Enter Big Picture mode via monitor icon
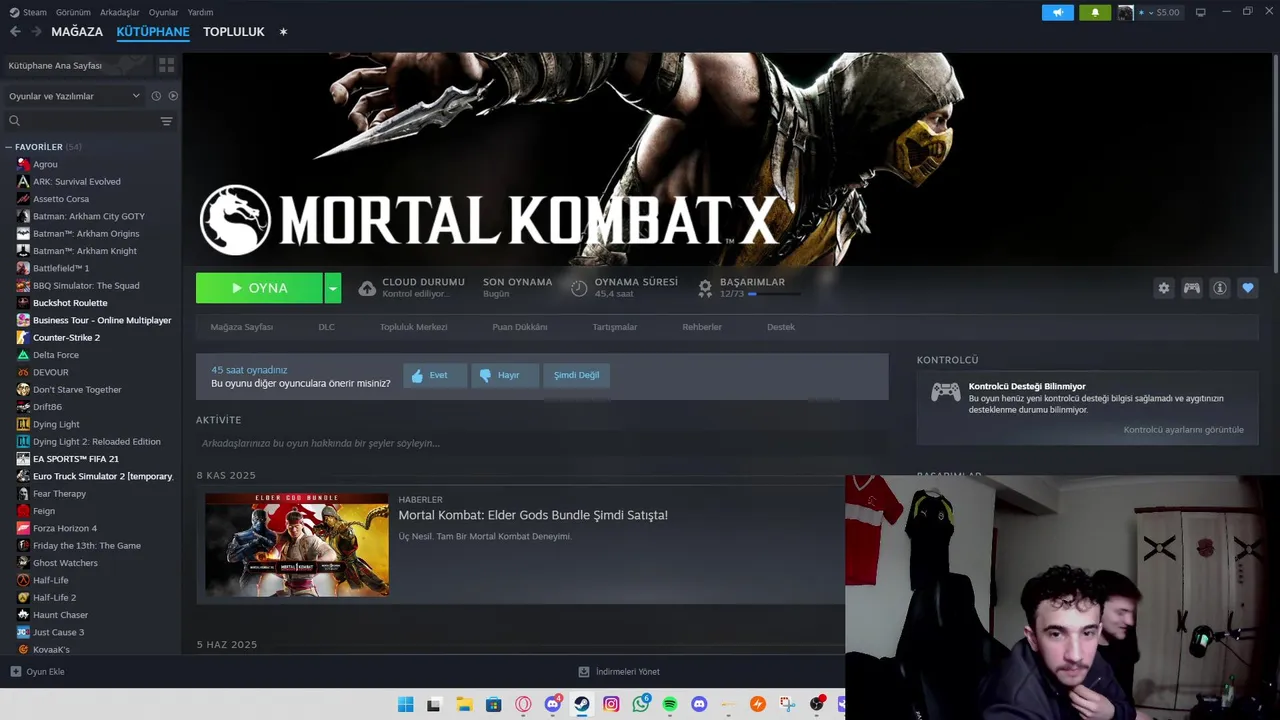 1200,12
